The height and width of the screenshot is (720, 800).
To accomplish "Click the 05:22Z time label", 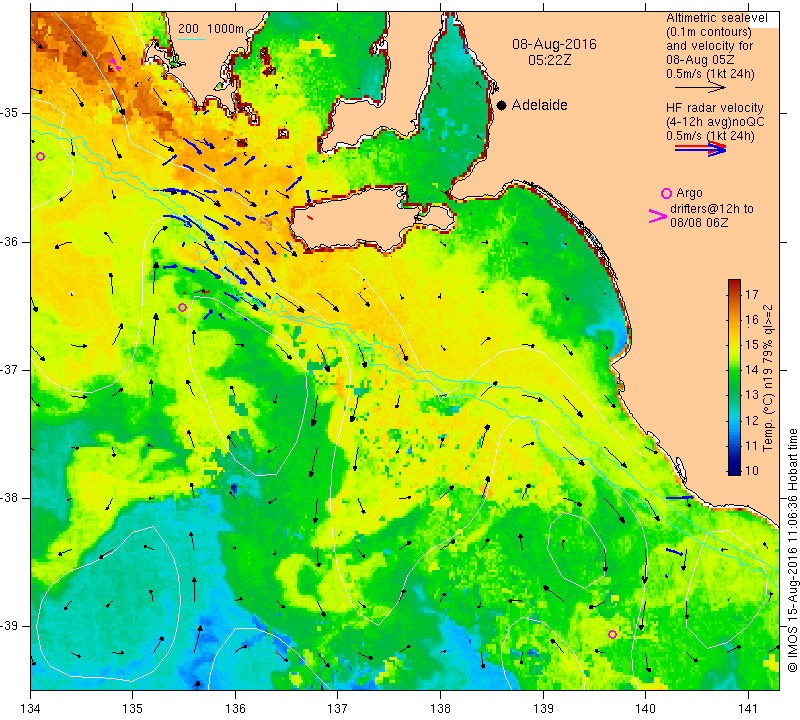I will 549,60.
